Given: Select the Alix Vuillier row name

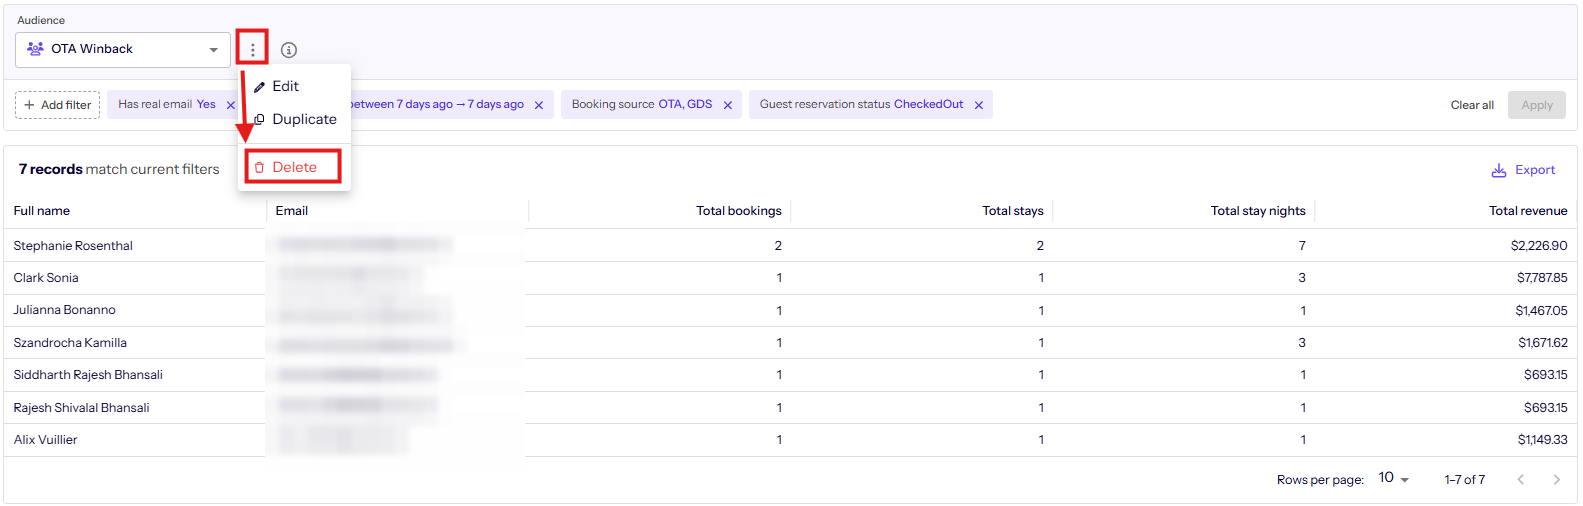Looking at the screenshot, I should tap(45, 440).
